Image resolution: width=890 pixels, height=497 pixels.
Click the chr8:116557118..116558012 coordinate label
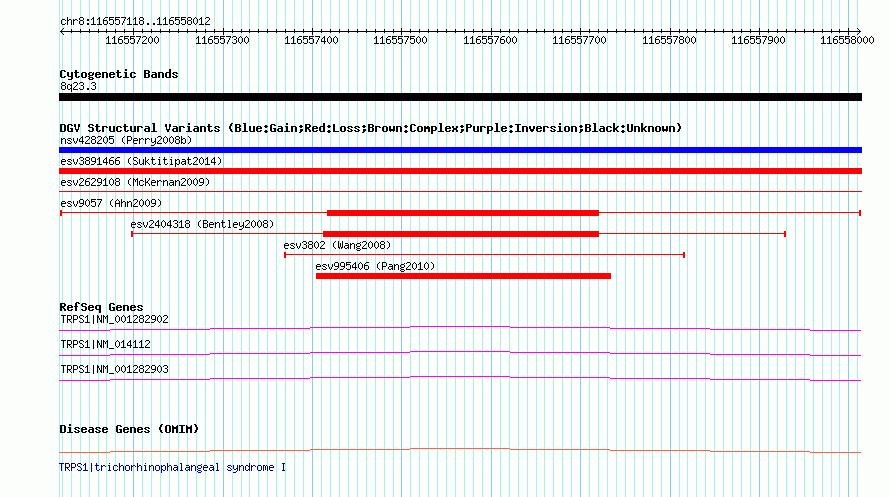coord(135,21)
